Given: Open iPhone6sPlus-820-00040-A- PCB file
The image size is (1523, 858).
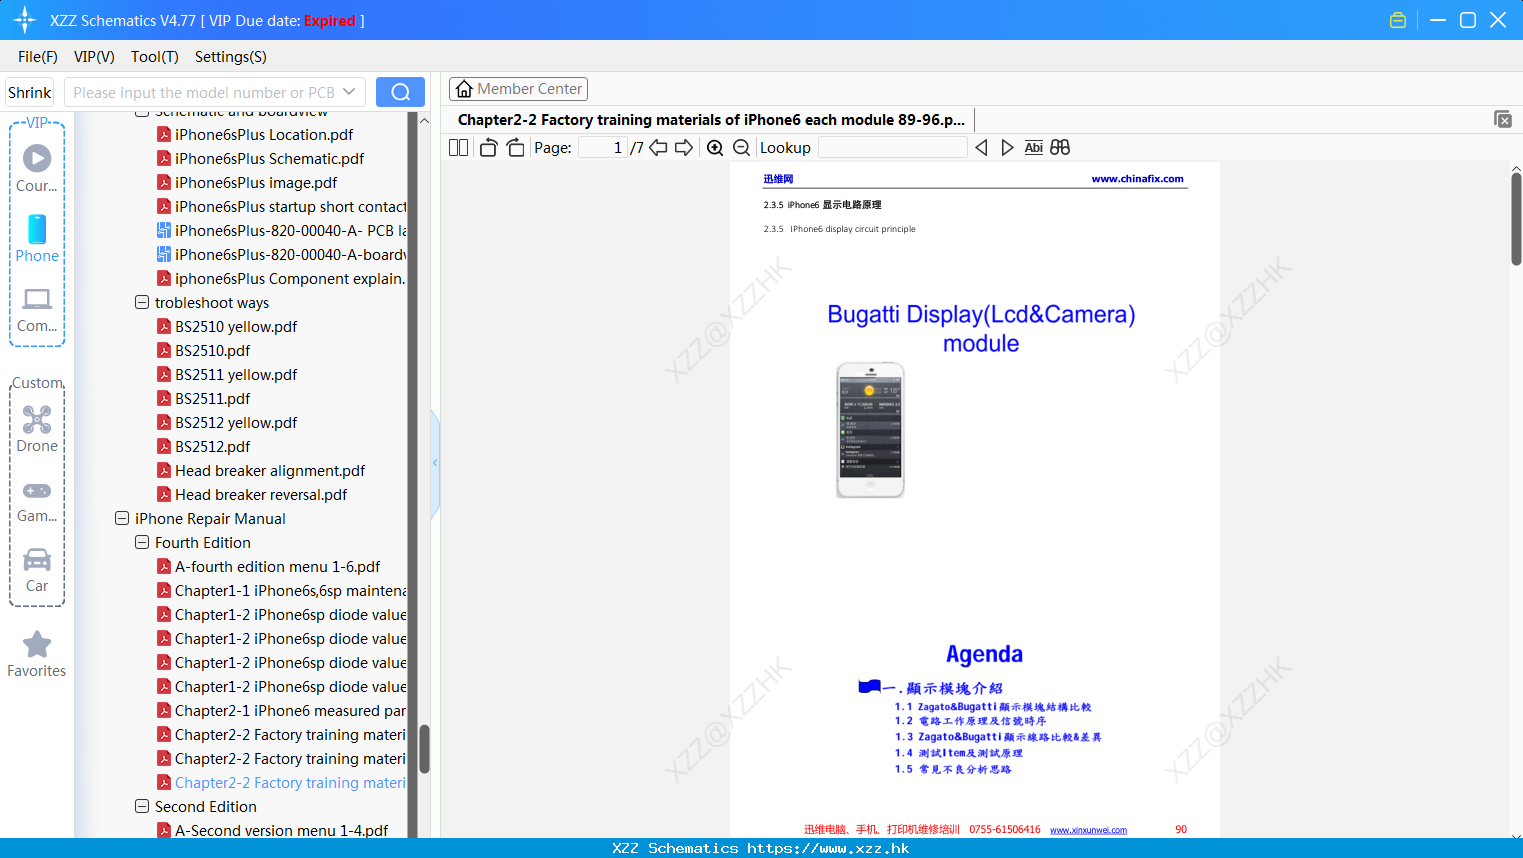Looking at the screenshot, I should 282,230.
